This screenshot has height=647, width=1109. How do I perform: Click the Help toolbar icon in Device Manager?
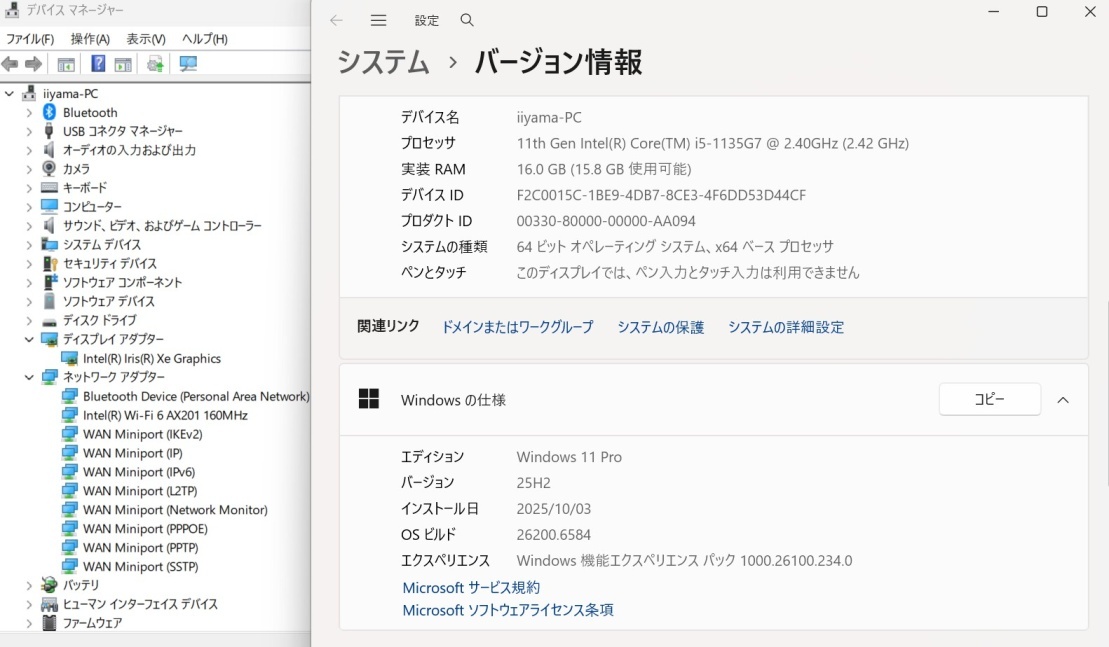(98, 64)
